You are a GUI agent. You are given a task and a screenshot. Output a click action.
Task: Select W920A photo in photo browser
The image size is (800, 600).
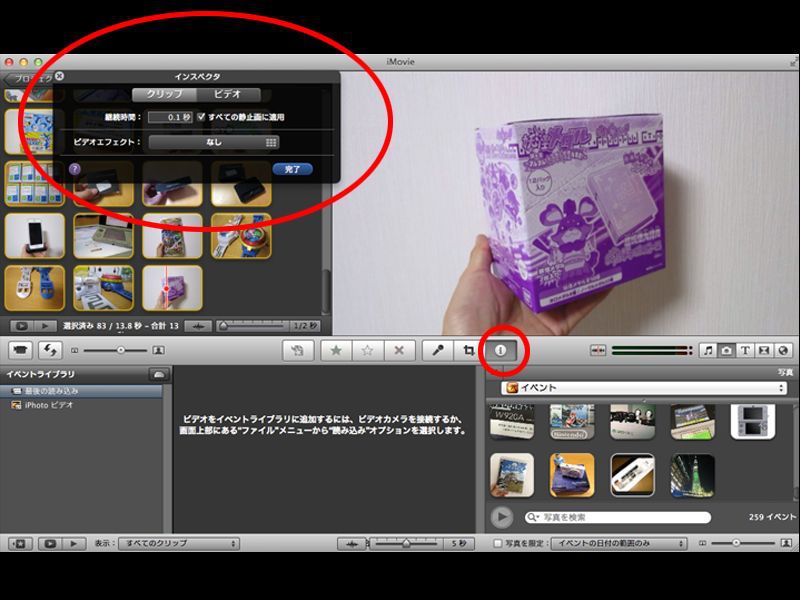[x=512, y=421]
